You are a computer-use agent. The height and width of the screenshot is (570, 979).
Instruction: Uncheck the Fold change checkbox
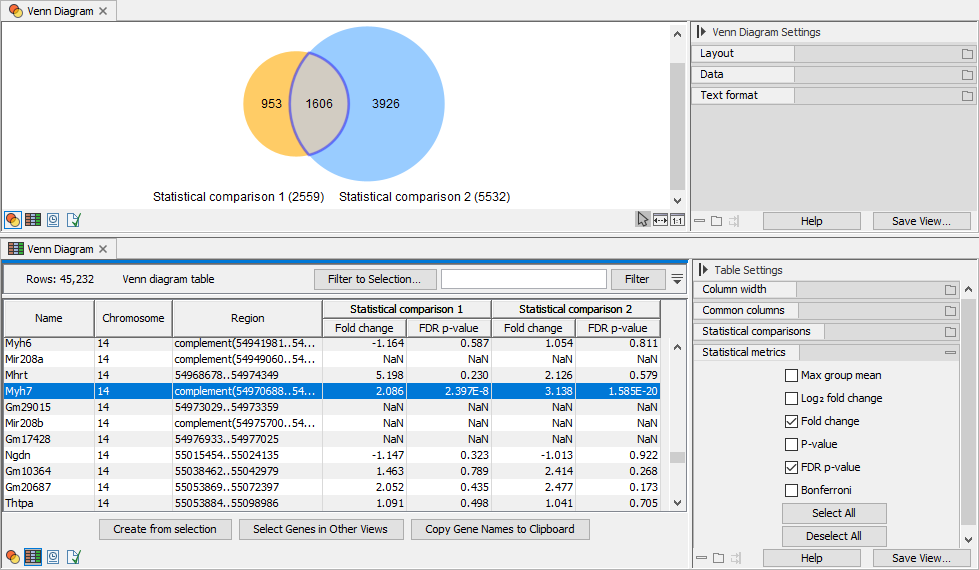click(x=792, y=422)
